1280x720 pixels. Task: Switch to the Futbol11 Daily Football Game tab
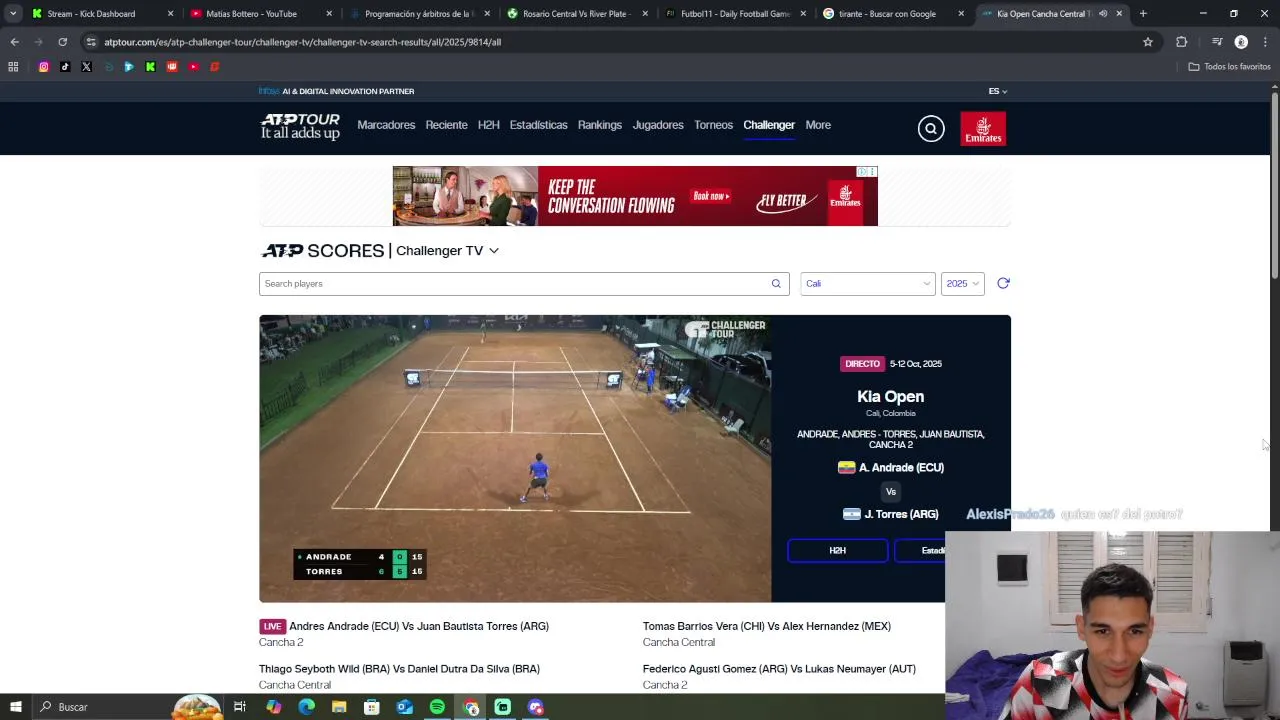[x=735, y=14]
